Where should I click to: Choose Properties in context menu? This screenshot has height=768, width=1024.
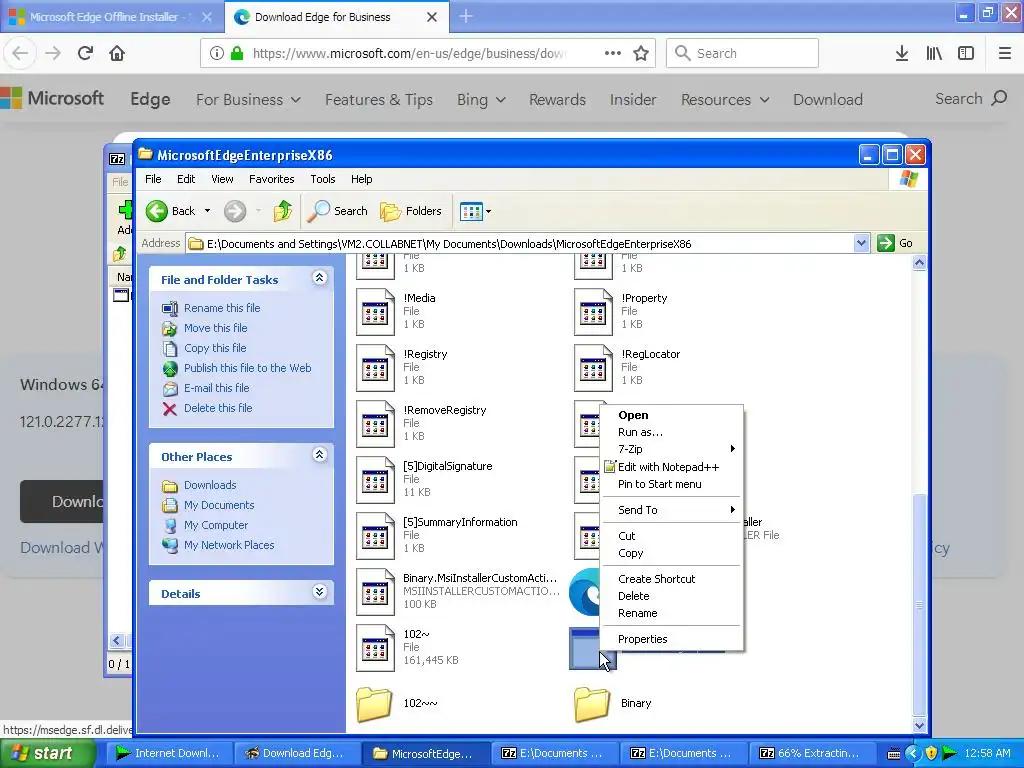point(671,639)
